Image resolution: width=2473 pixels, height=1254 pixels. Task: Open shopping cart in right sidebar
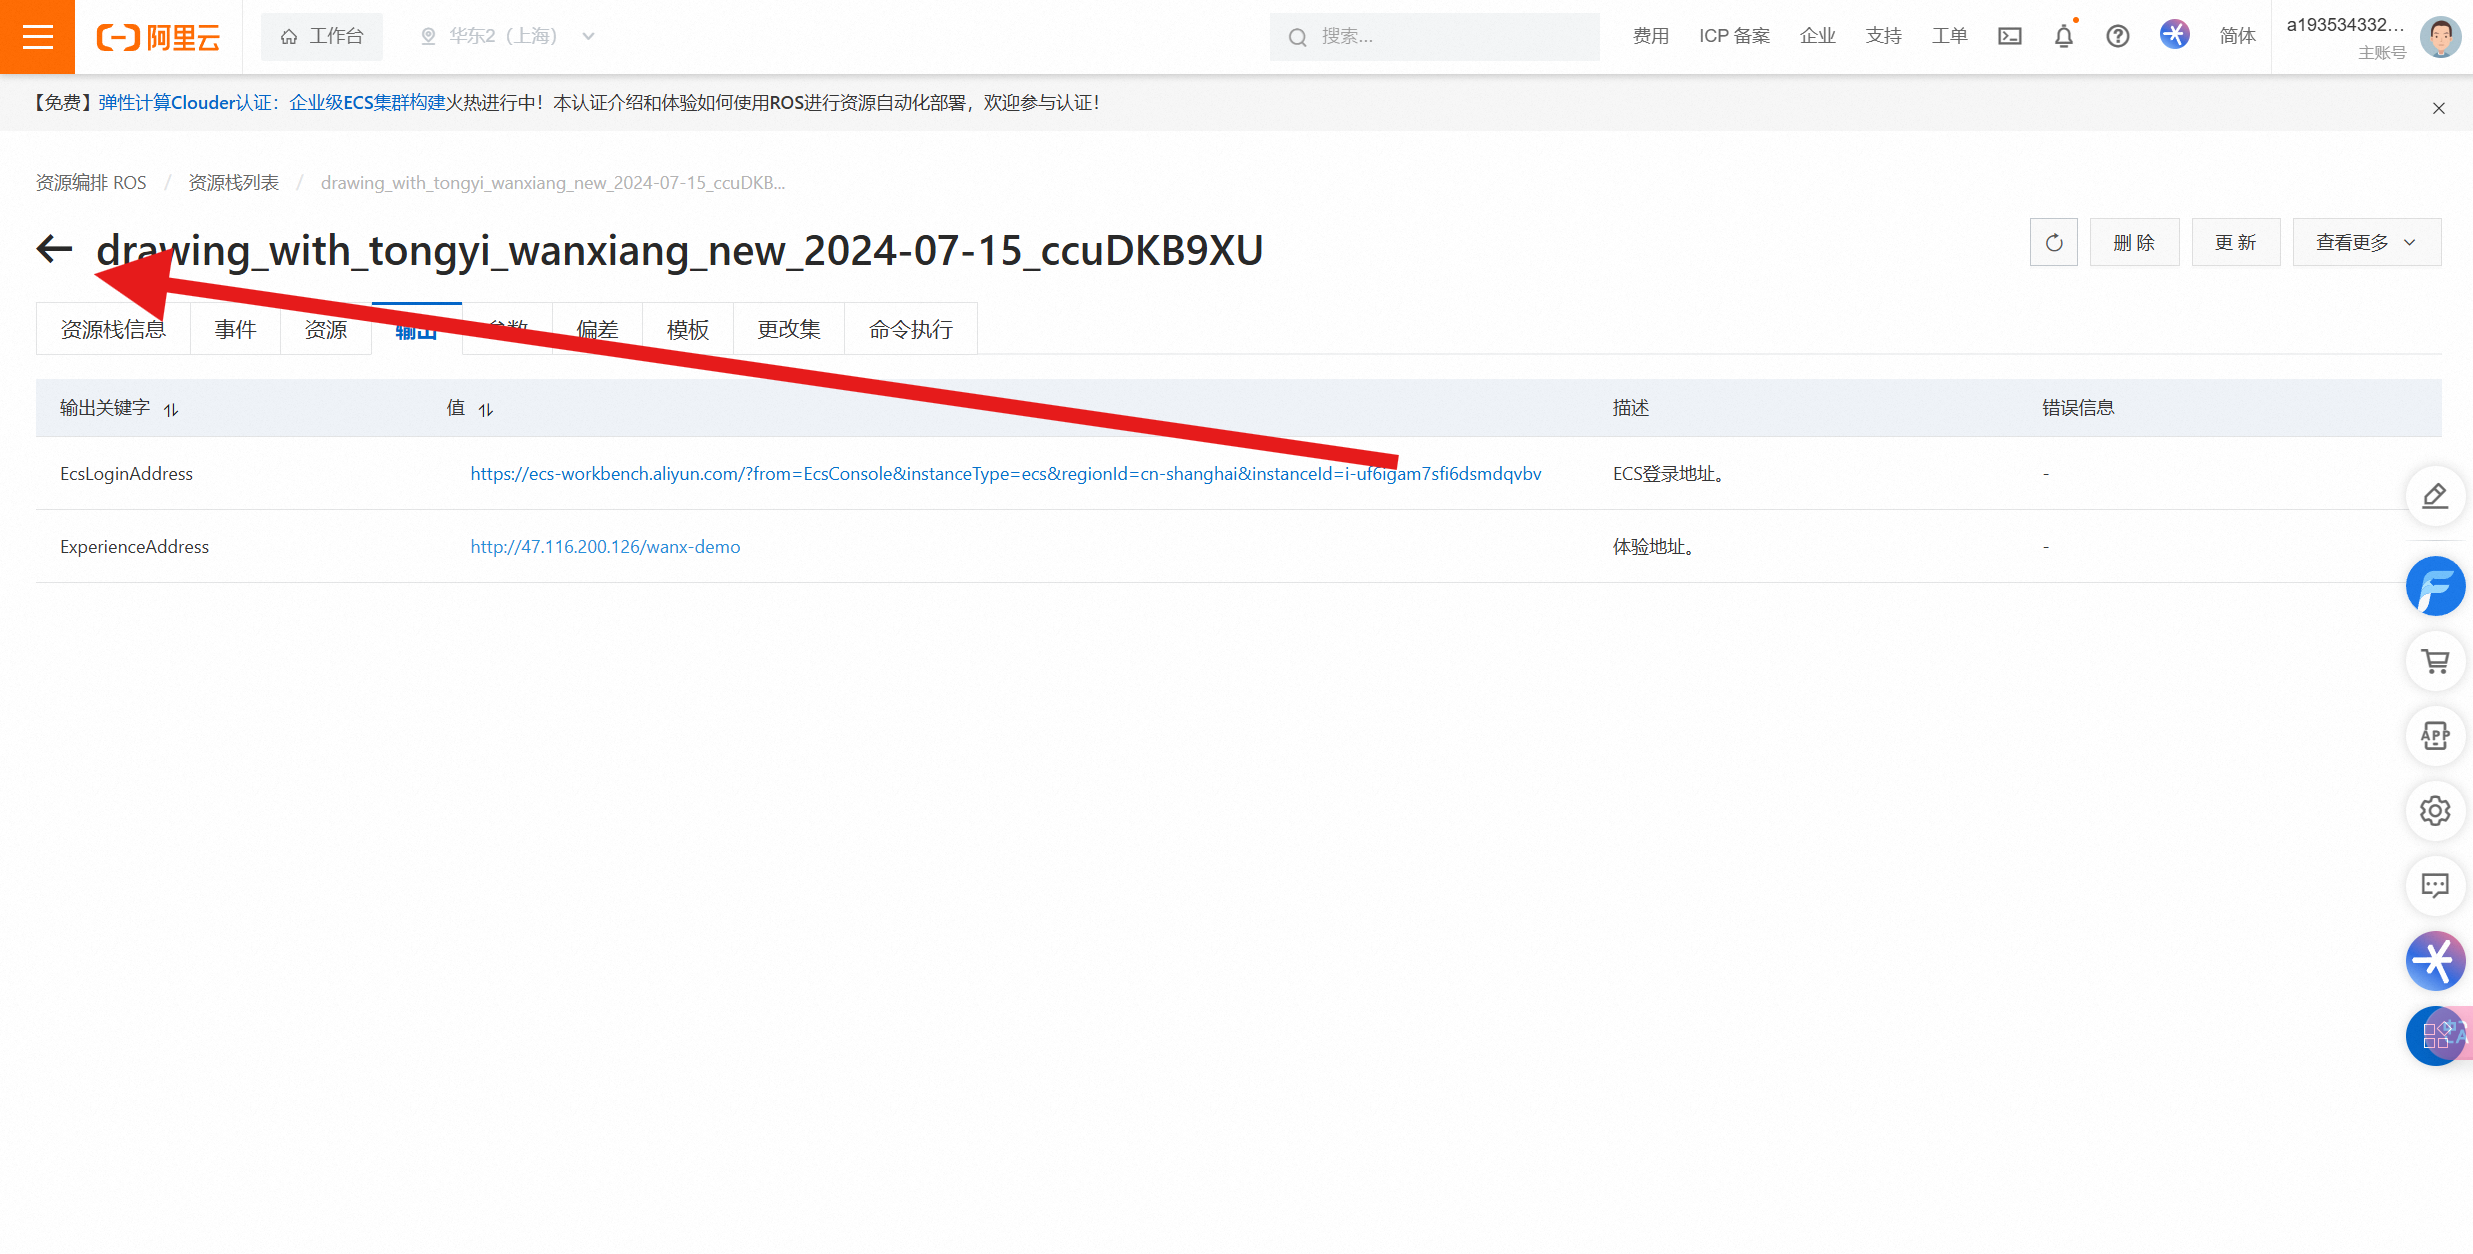2434,661
